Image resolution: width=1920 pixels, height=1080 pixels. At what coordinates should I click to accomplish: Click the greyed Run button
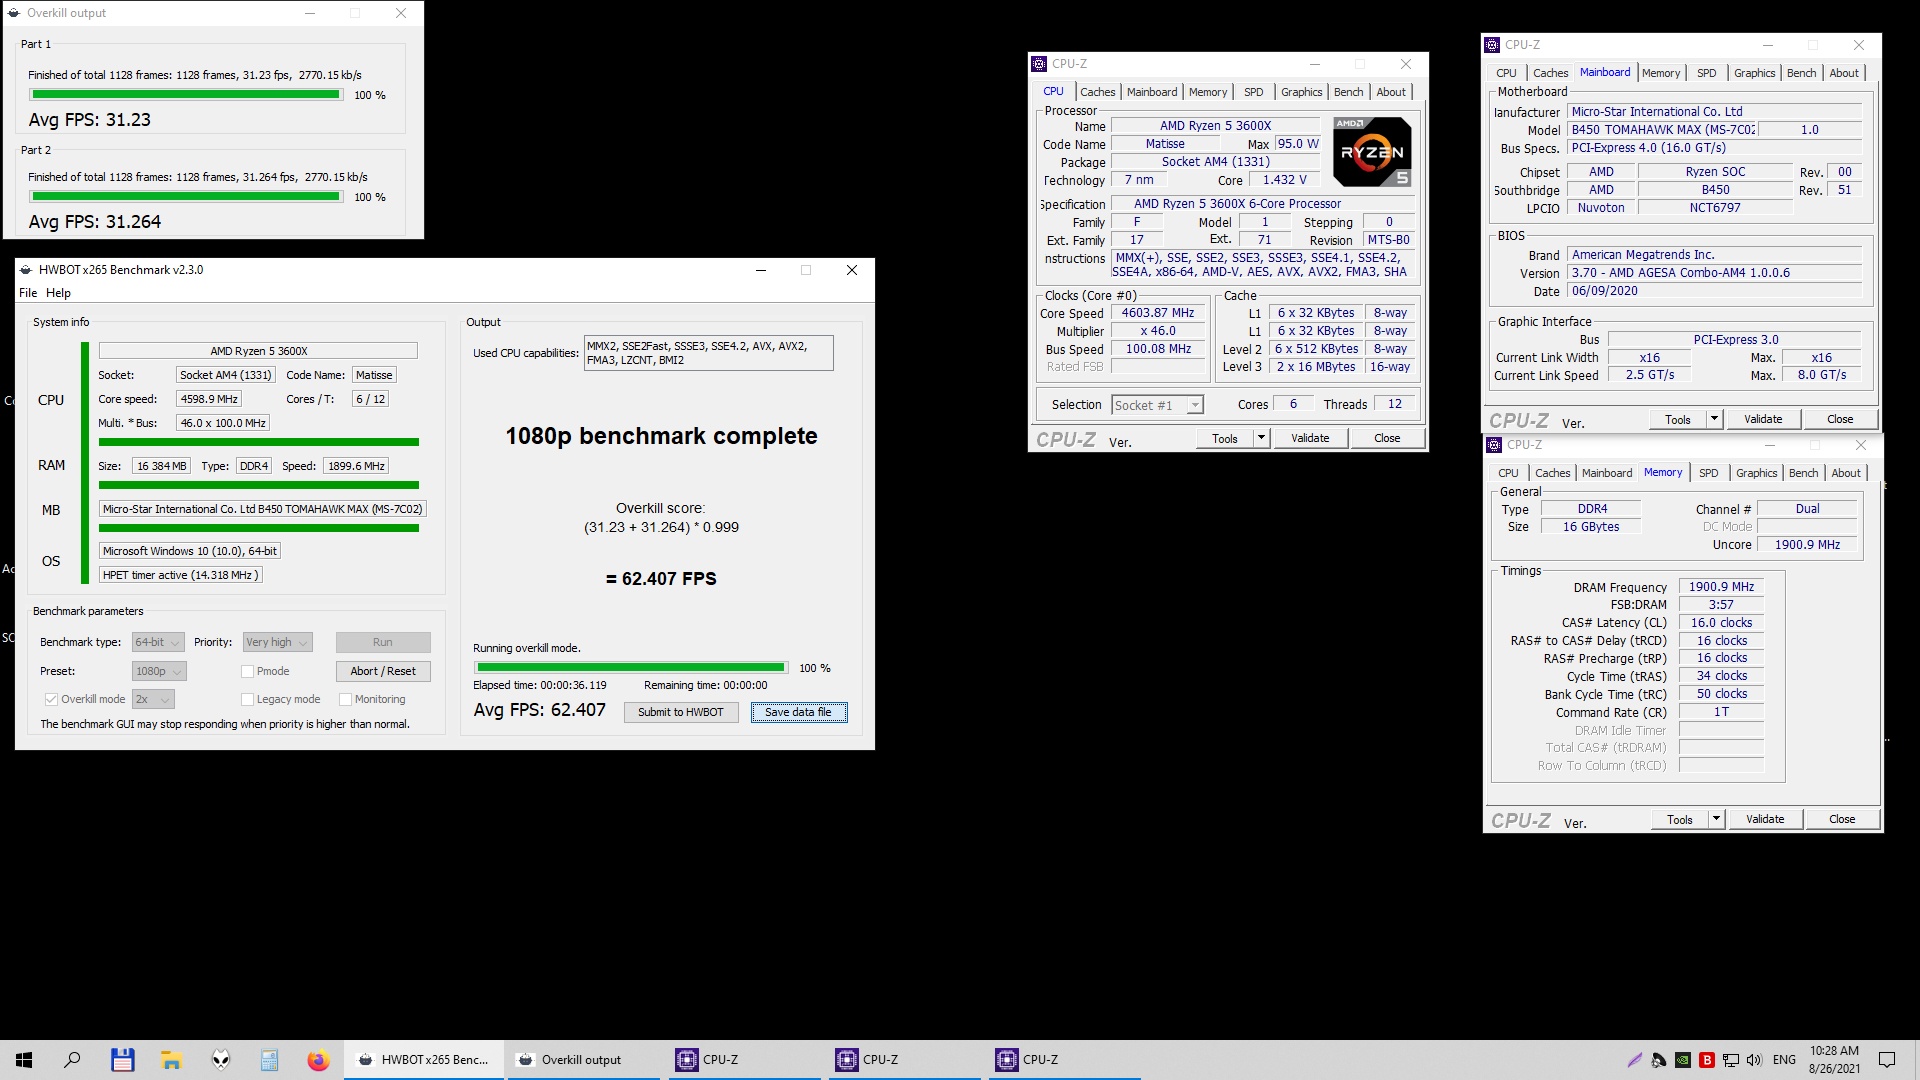(383, 642)
